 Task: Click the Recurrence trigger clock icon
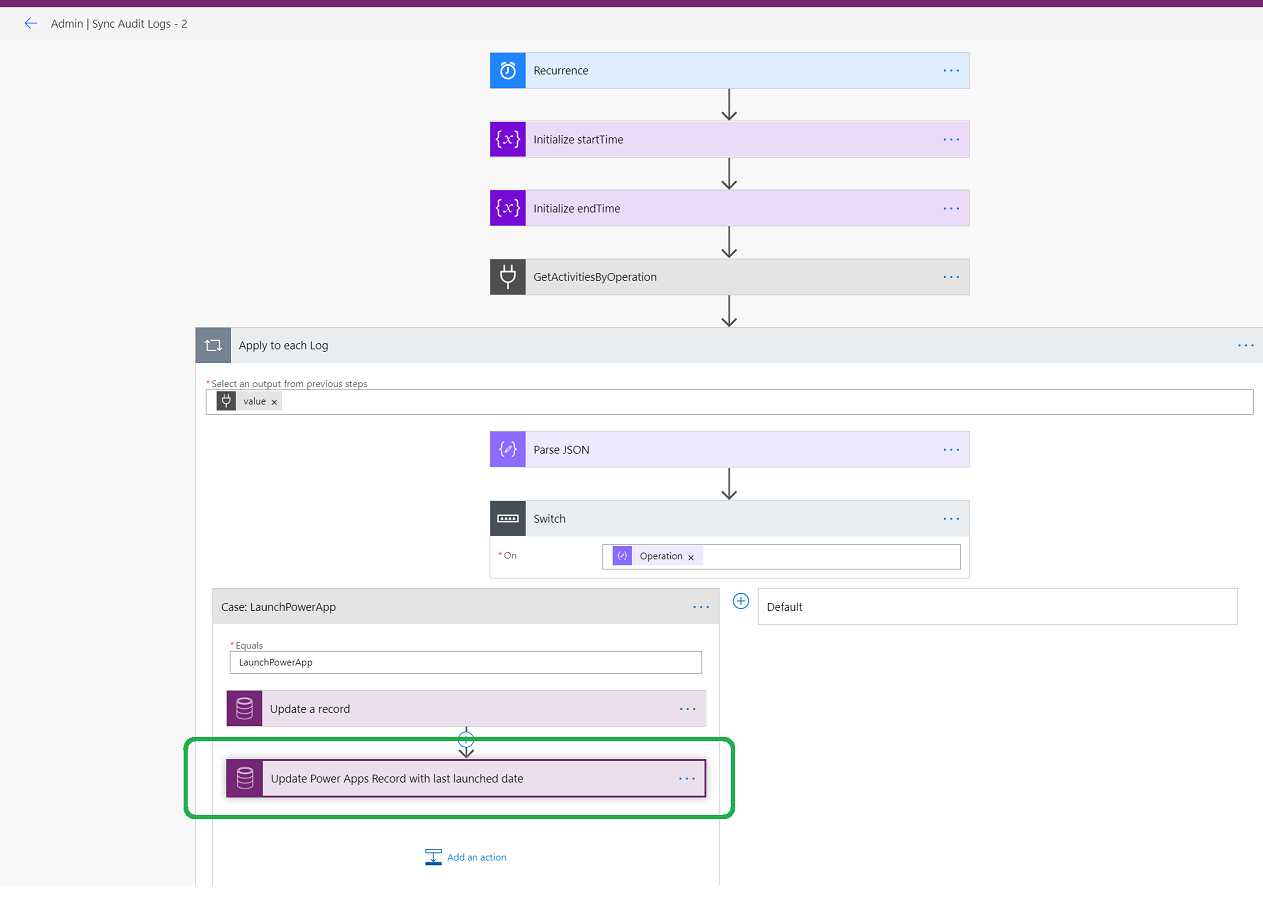(506, 70)
